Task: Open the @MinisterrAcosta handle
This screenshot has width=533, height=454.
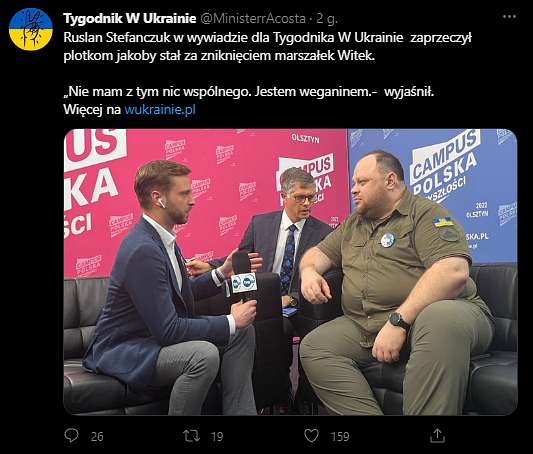Action: [253, 18]
